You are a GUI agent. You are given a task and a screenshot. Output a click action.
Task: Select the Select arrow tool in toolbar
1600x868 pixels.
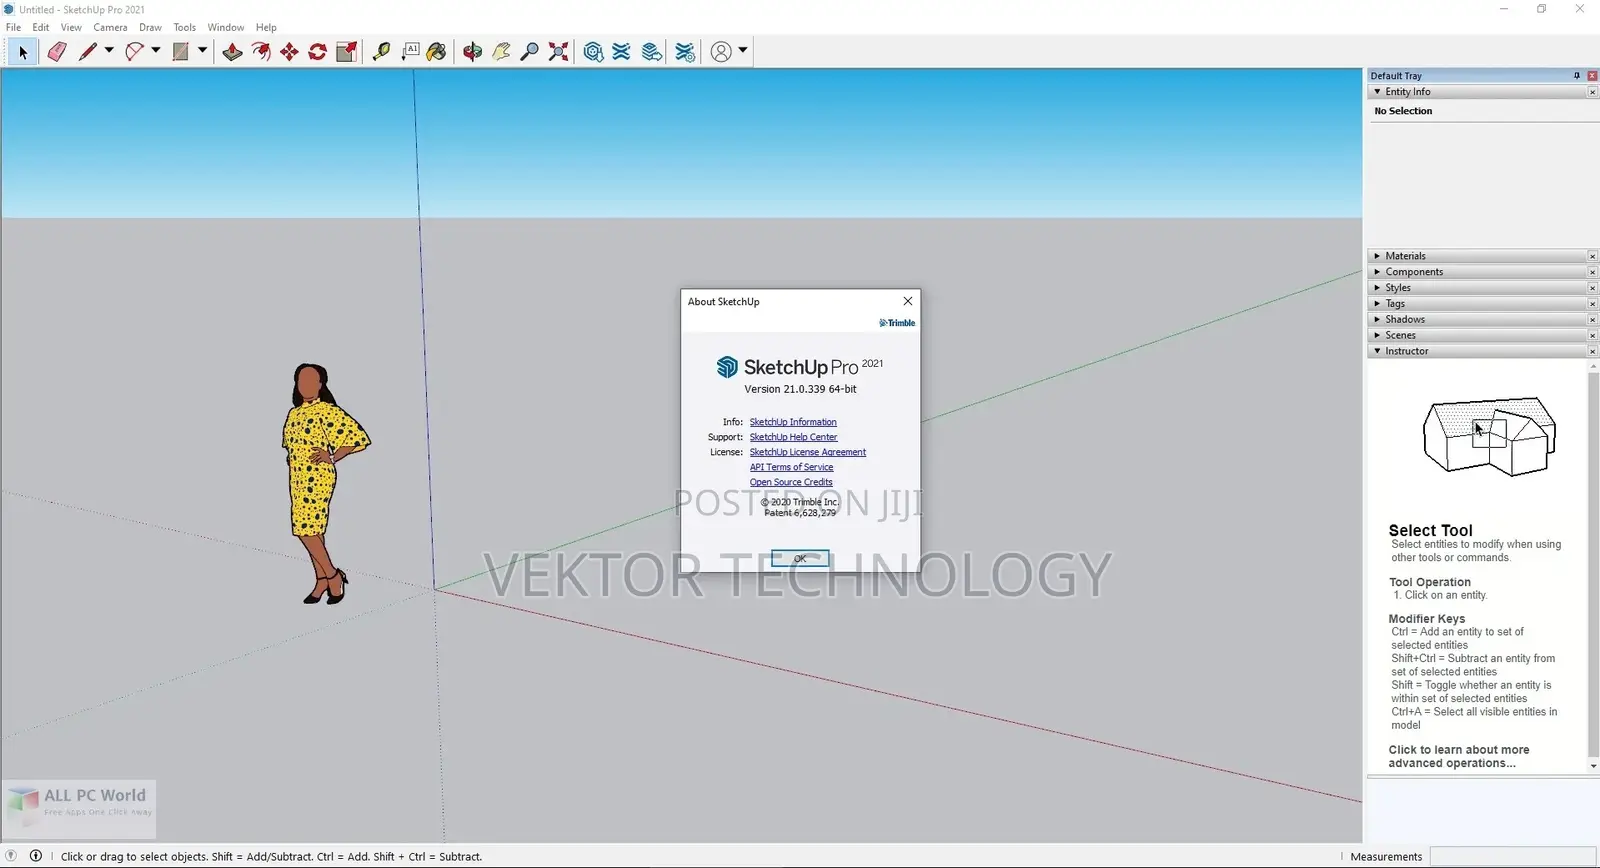click(x=23, y=52)
